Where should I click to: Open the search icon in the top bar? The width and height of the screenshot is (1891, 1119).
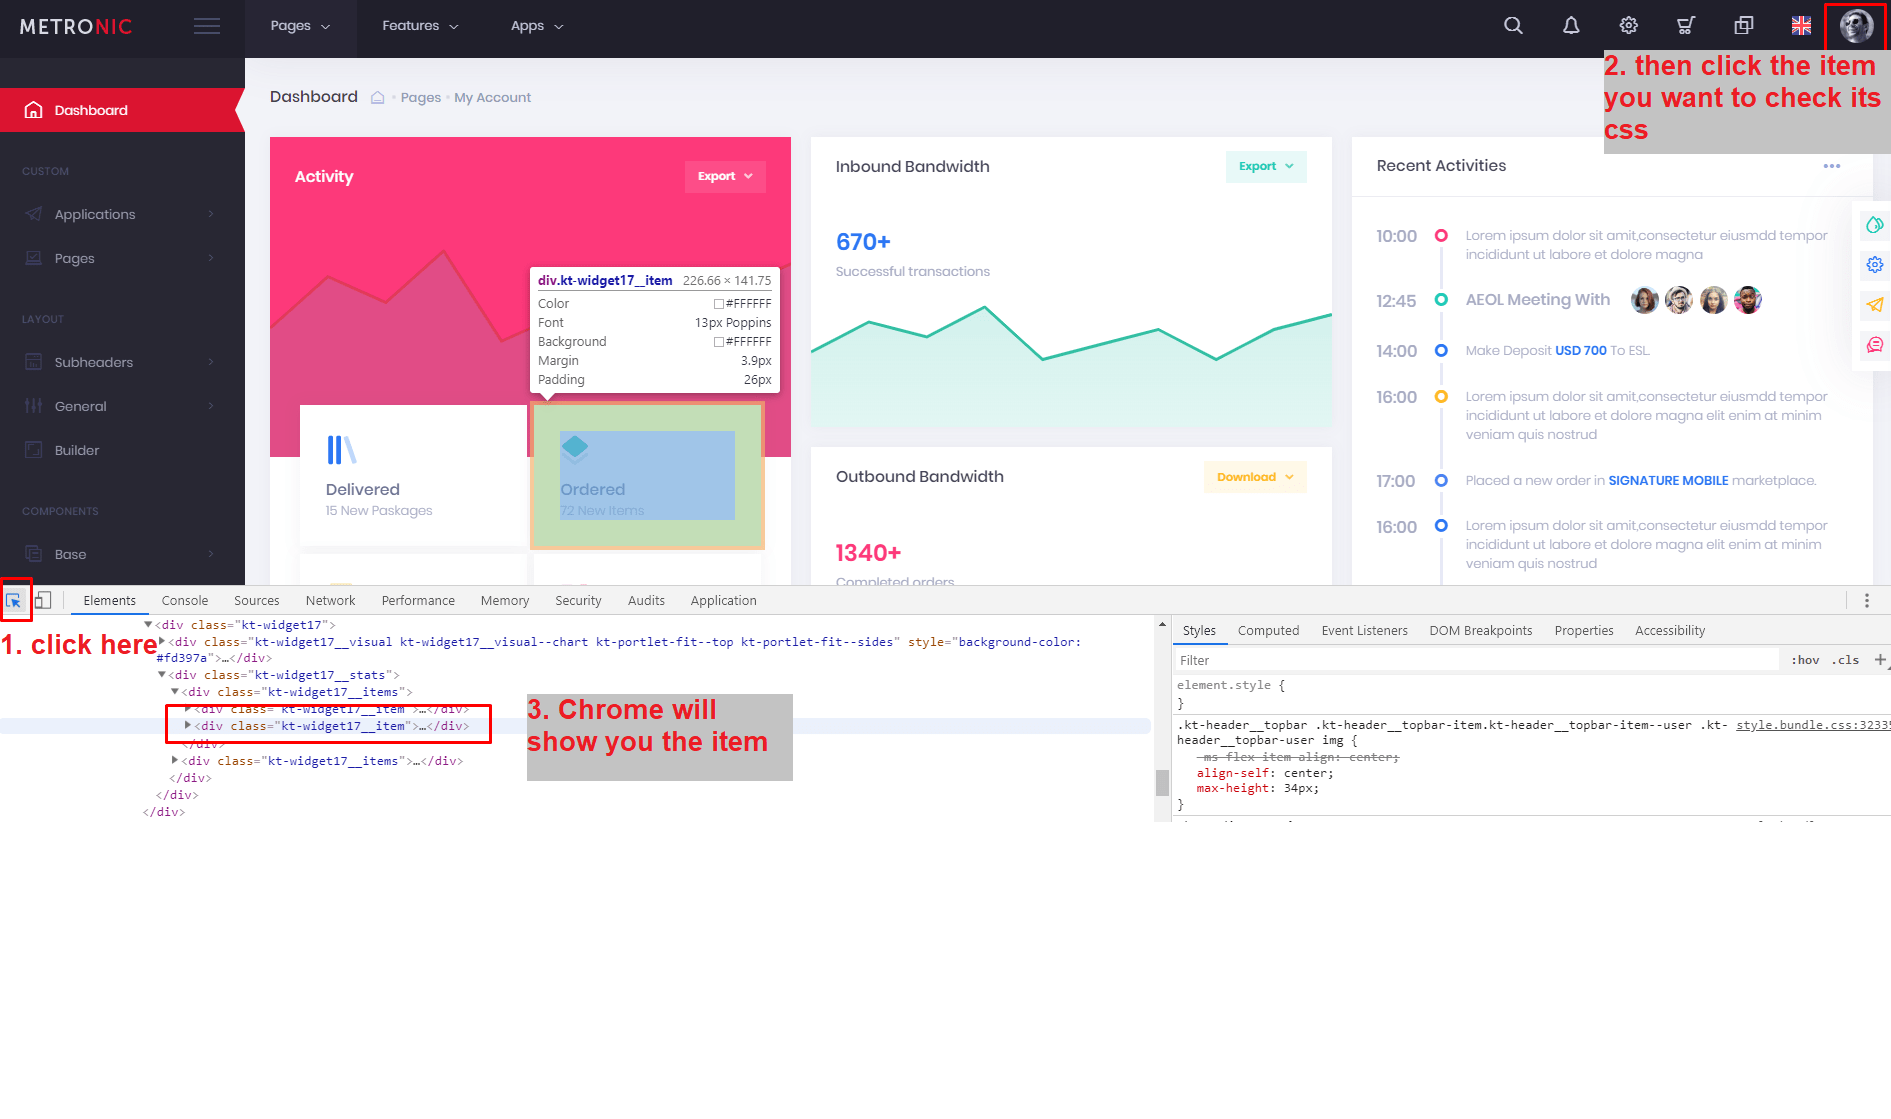(1513, 25)
